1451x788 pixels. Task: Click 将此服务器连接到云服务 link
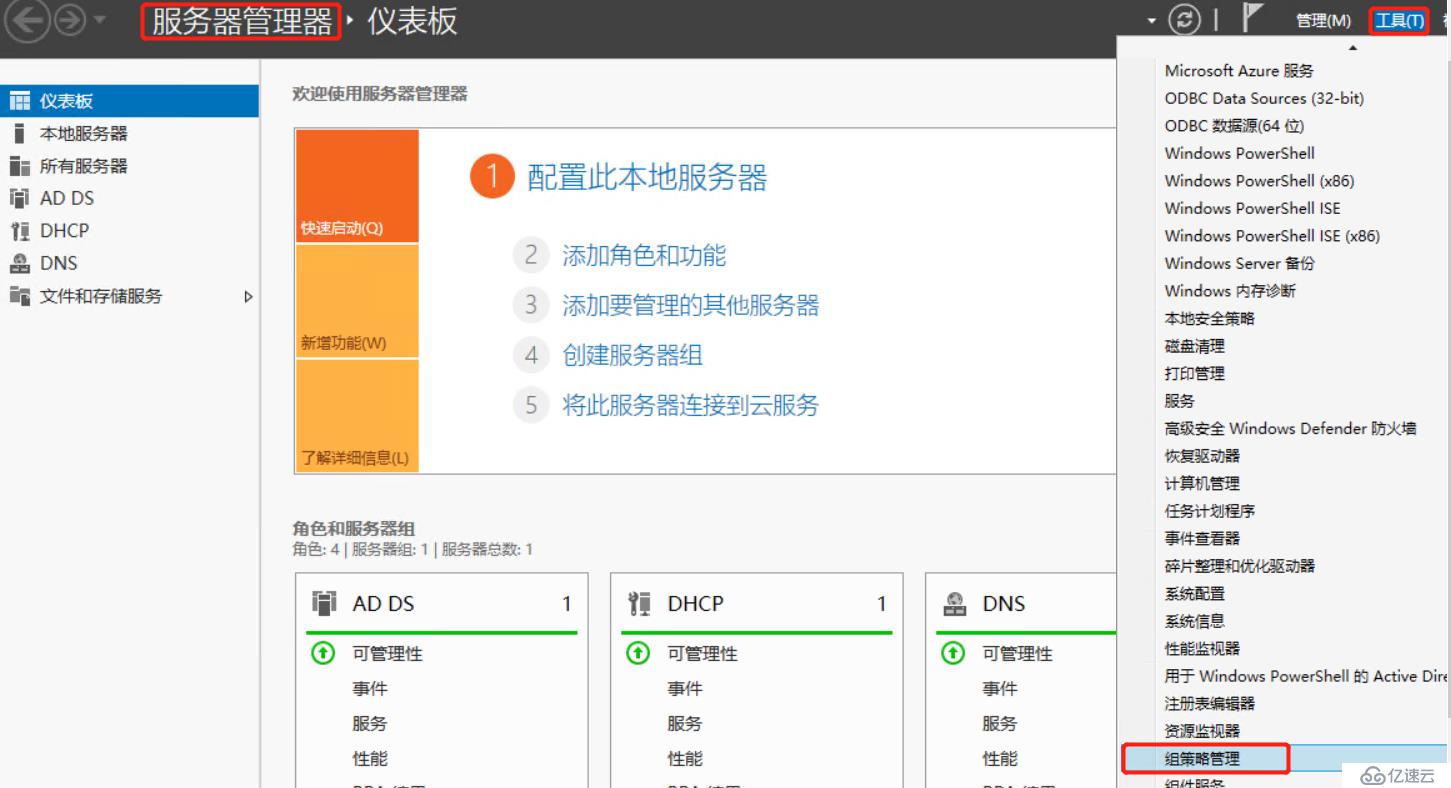tap(691, 405)
